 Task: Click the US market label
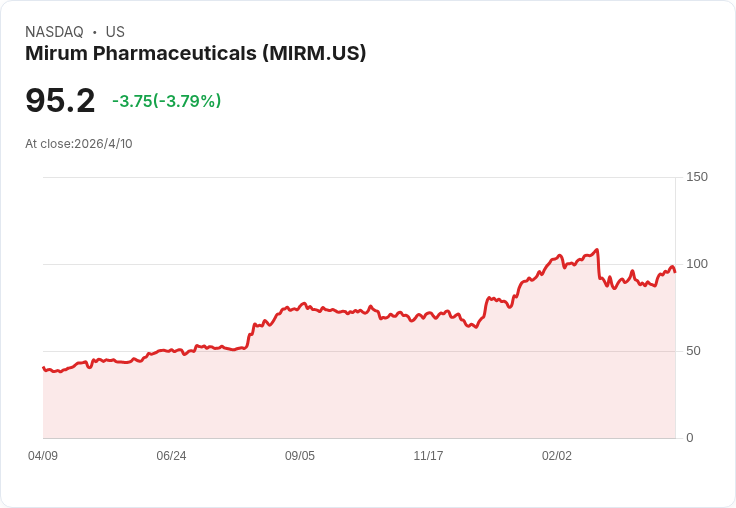click(115, 32)
